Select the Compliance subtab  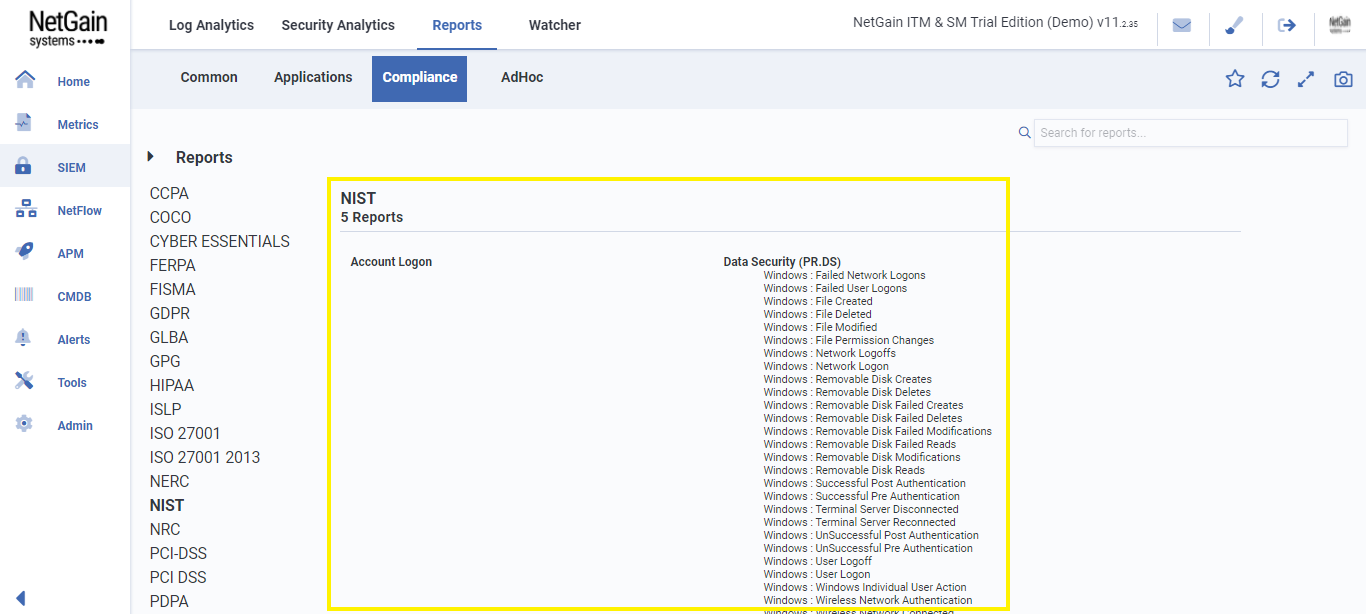(420, 78)
